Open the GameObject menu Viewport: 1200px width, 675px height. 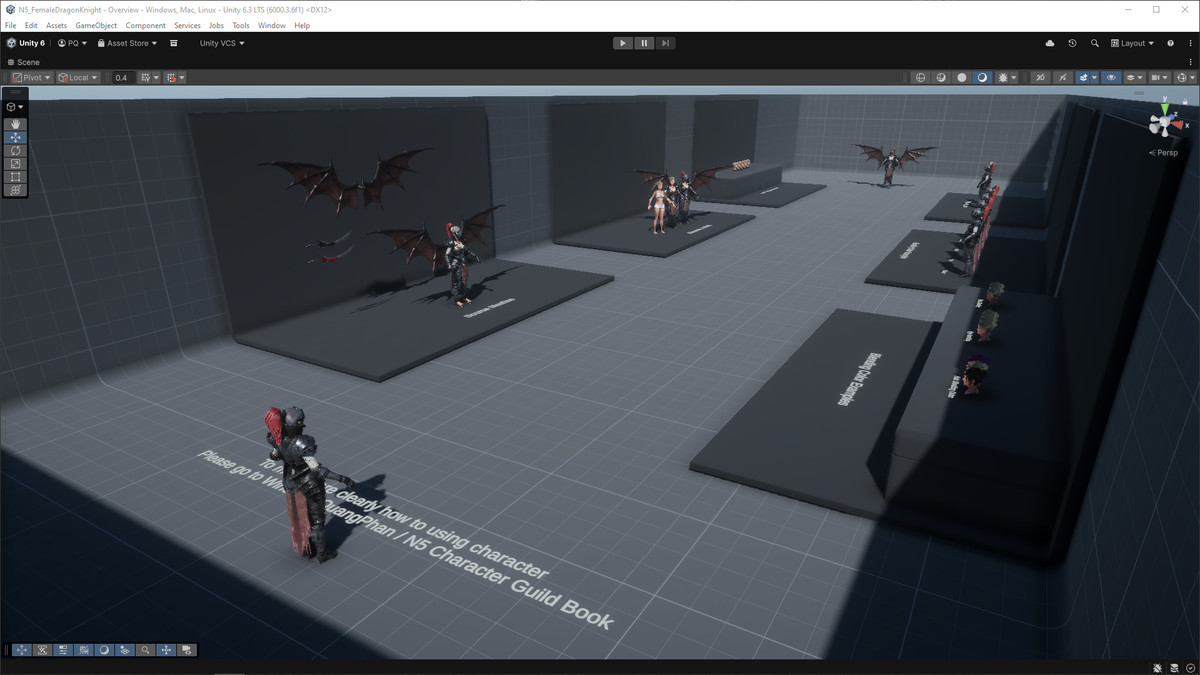[x=96, y=25]
